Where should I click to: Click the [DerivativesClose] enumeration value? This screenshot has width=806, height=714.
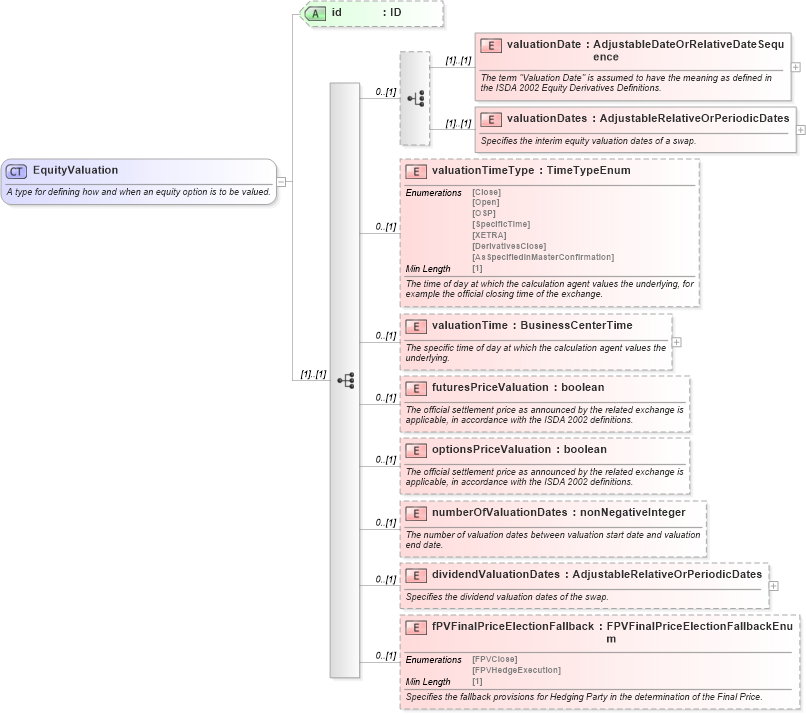pos(509,246)
